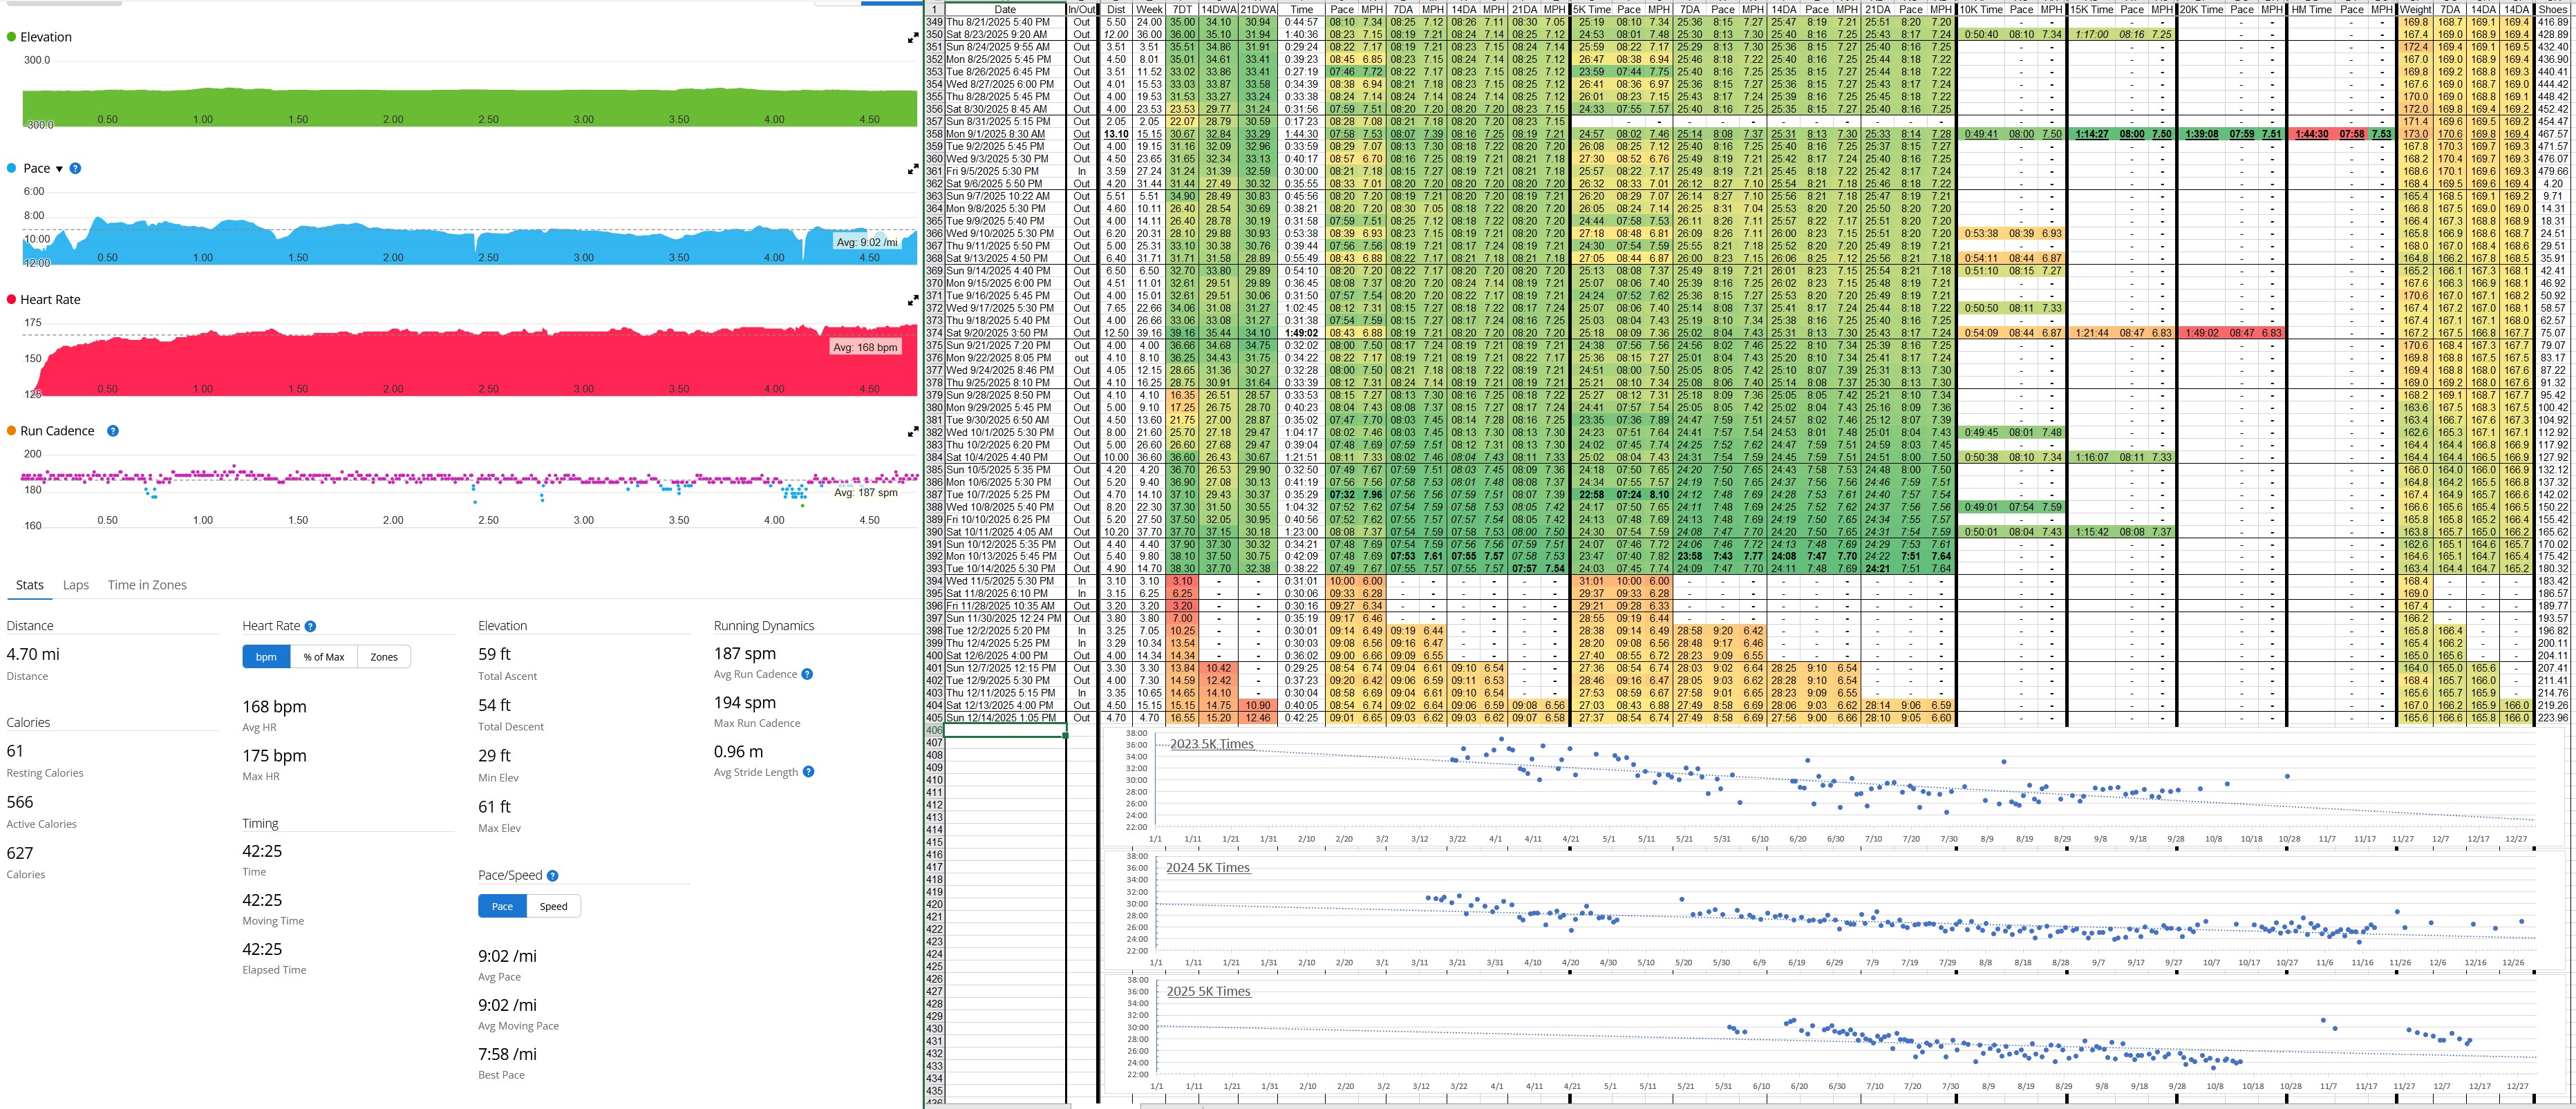Switch heart rate display to % of Max
Image resolution: width=2576 pixels, height=1109 pixels.
coord(324,657)
